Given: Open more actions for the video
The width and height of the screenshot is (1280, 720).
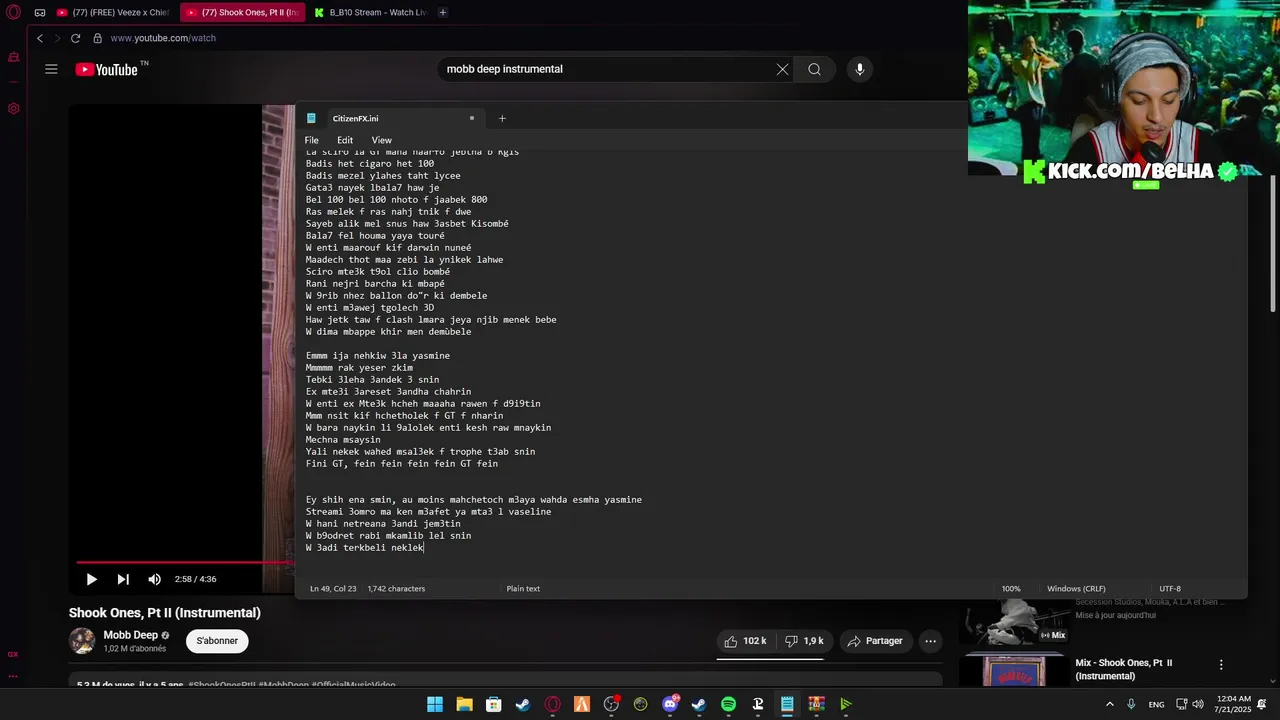Looking at the screenshot, I should 930,641.
